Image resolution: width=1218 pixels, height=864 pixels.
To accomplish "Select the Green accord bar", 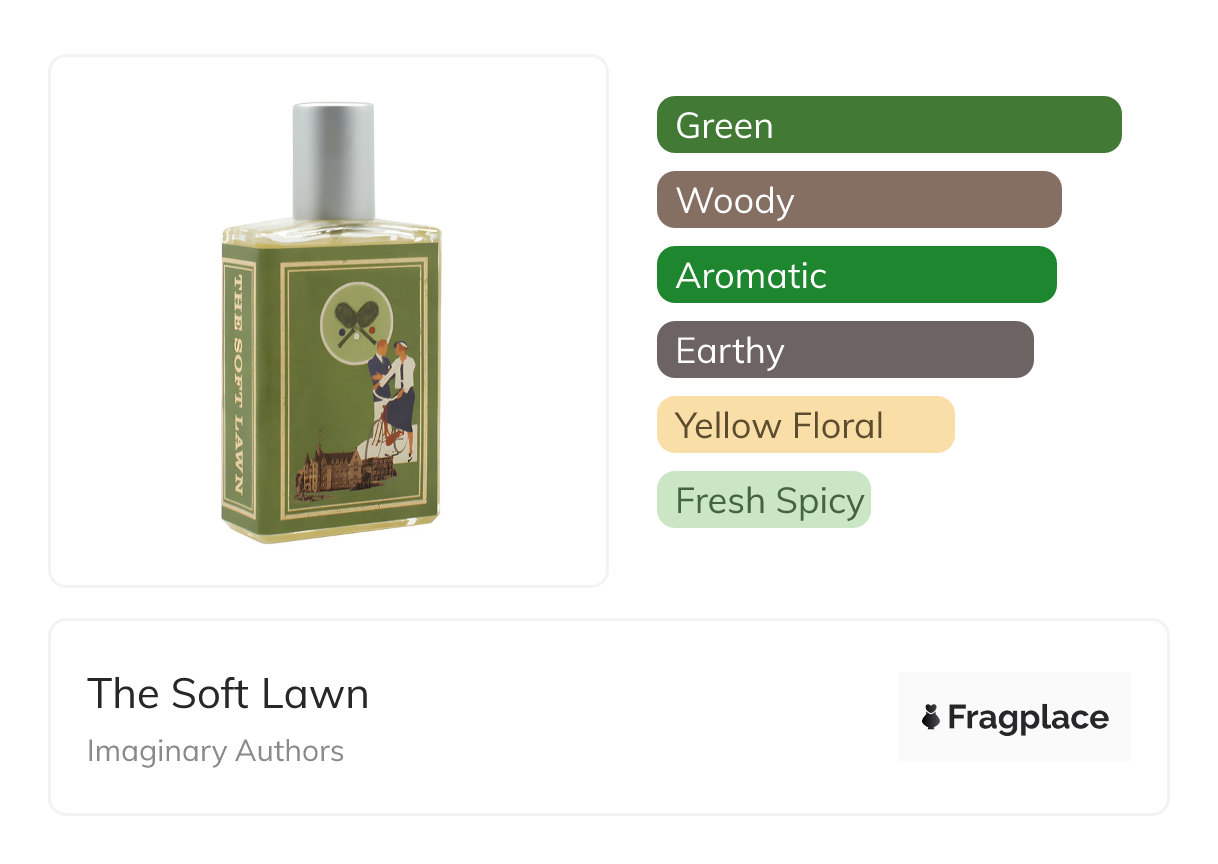I will point(888,125).
